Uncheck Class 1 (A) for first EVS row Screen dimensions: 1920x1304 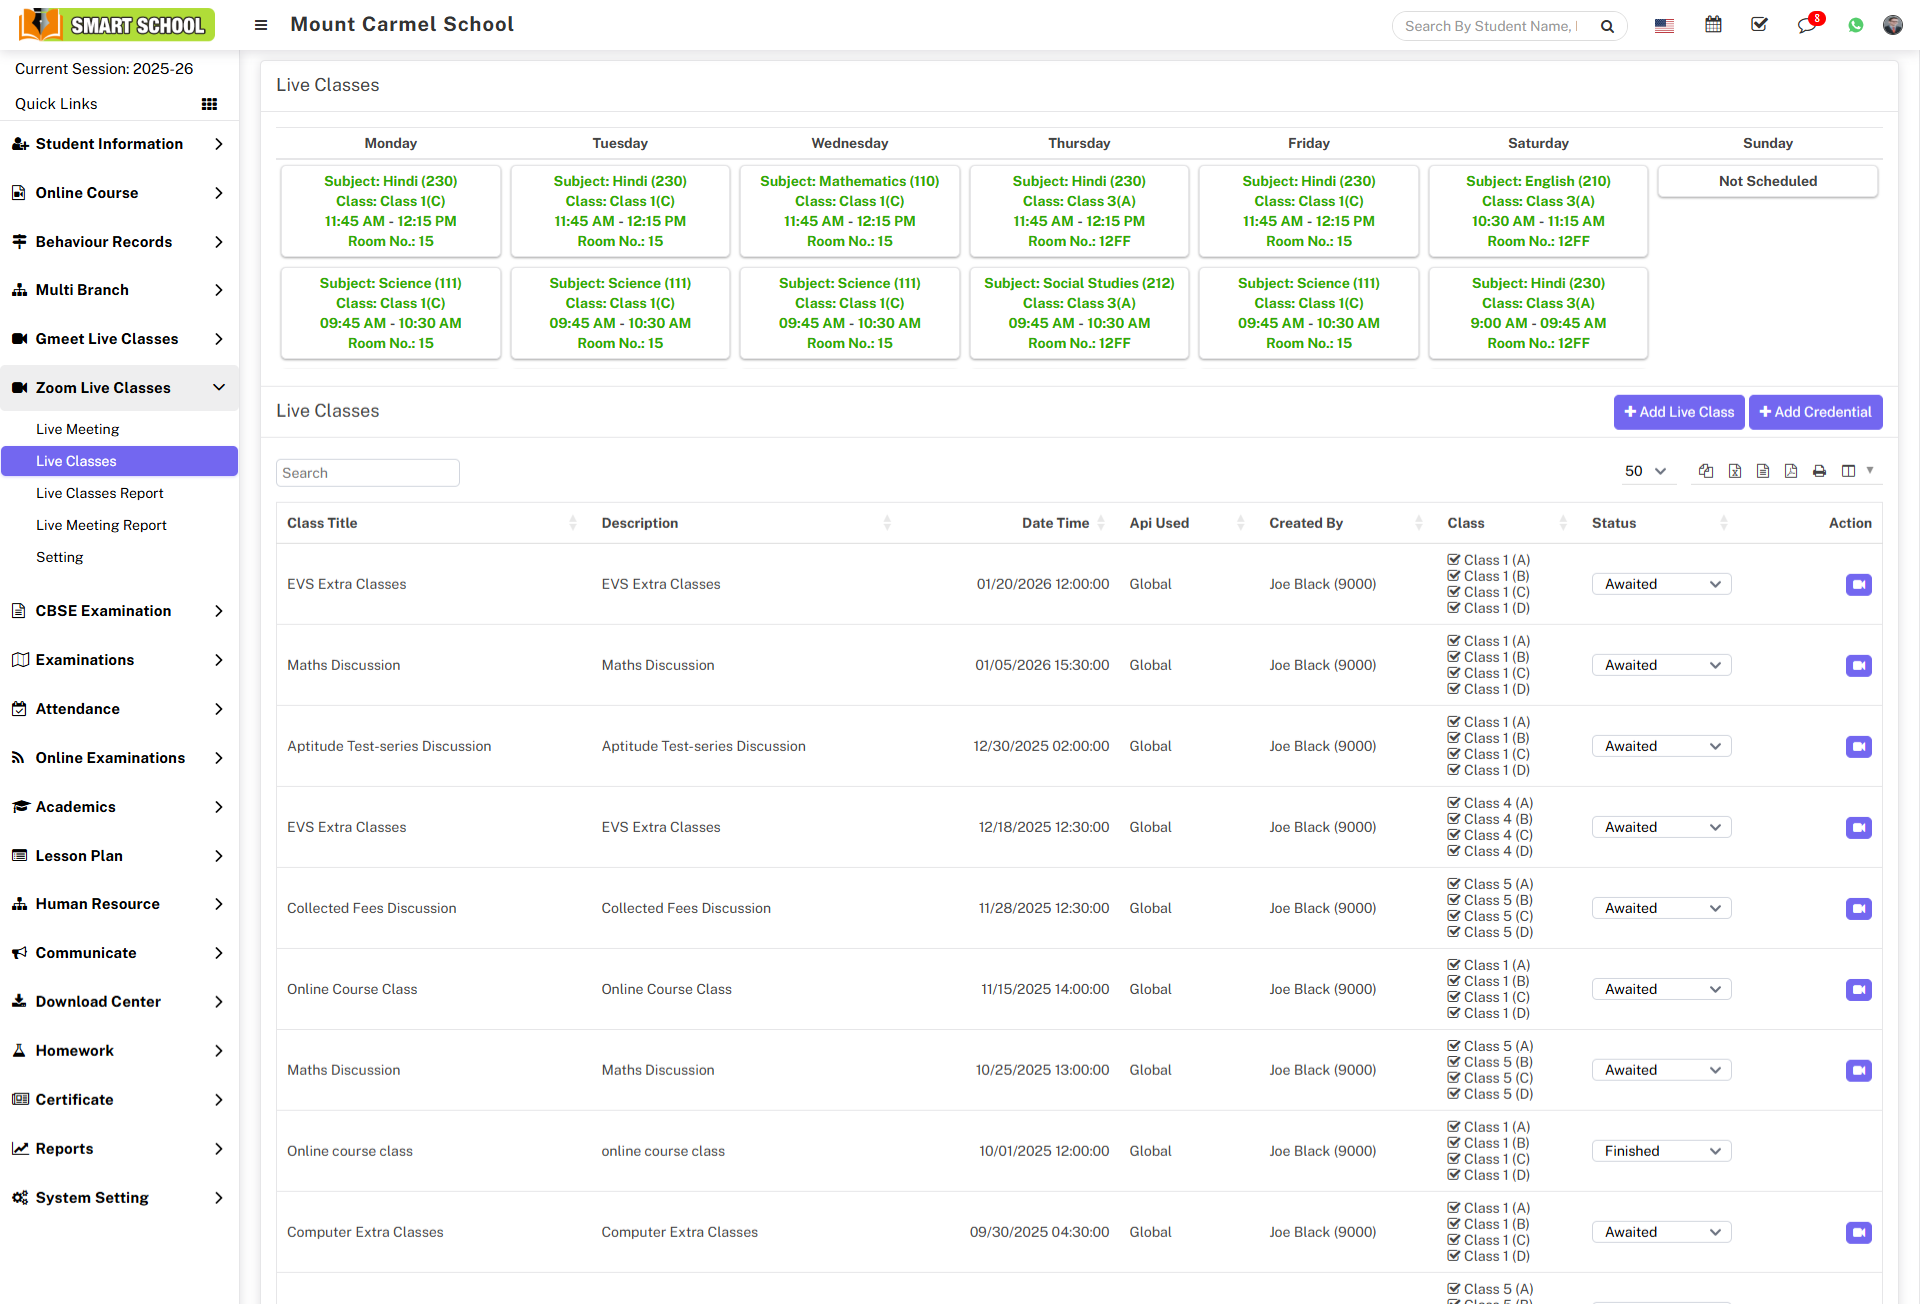pos(1454,560)
